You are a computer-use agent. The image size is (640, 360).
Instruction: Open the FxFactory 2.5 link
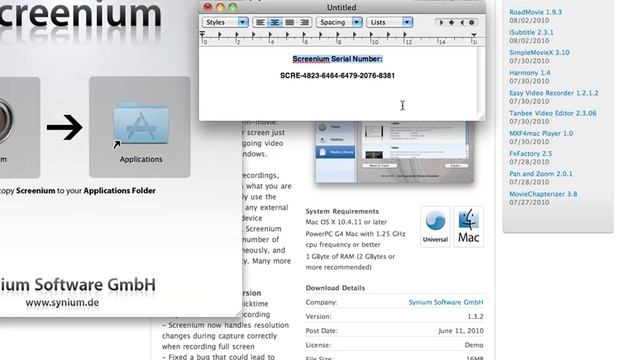pos(531,153)
